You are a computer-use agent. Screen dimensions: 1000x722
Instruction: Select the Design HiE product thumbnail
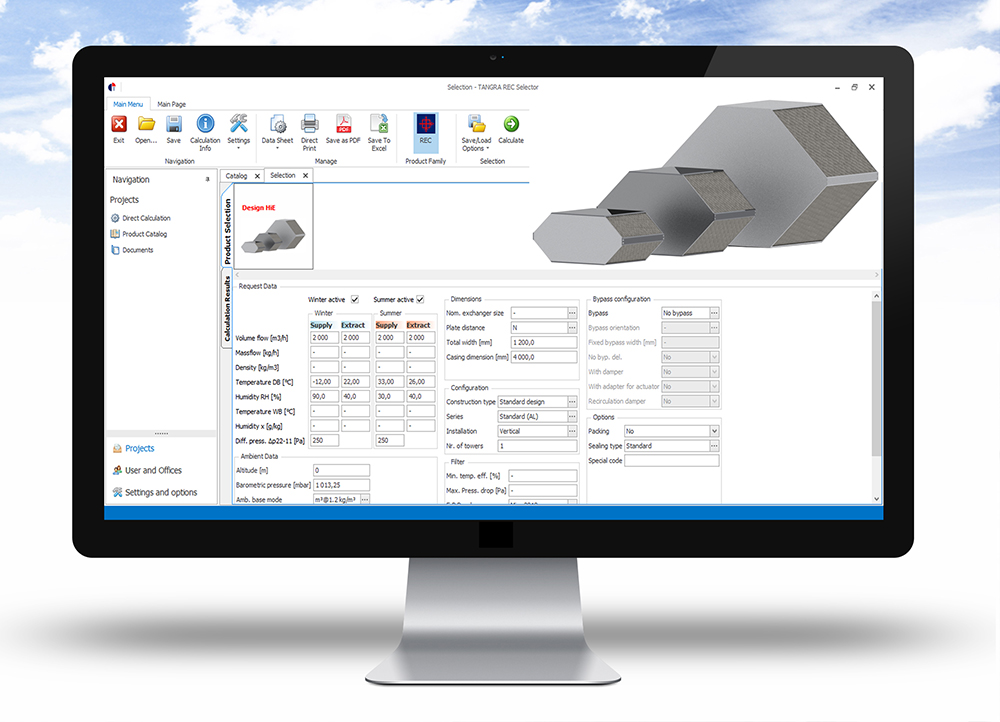pyautogui.click(x=267, y=231)
